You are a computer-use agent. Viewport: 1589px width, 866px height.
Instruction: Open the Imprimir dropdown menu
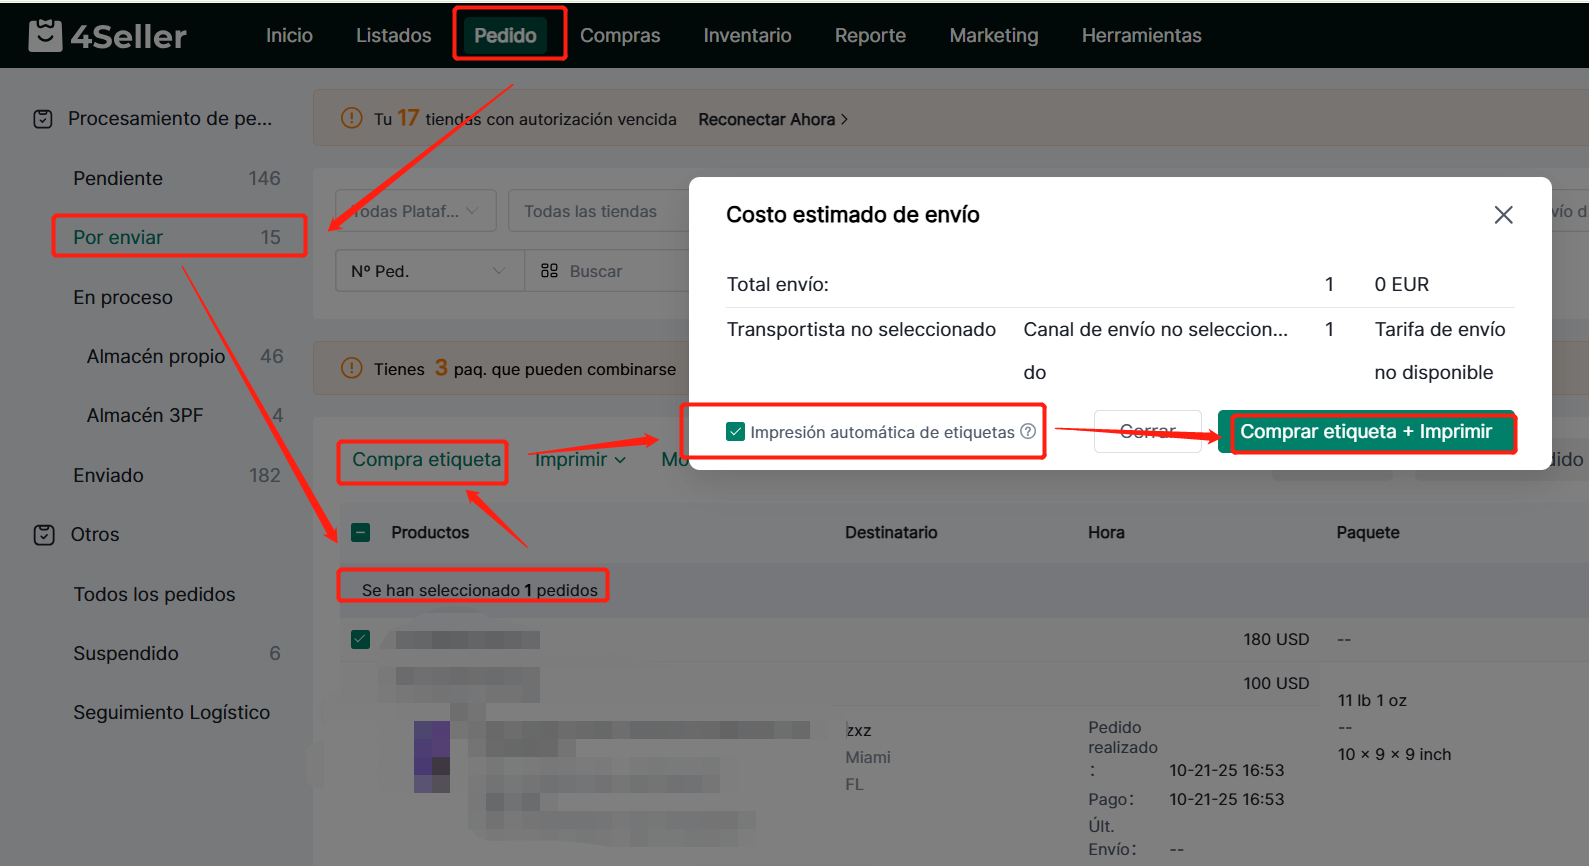click(580, 460)
